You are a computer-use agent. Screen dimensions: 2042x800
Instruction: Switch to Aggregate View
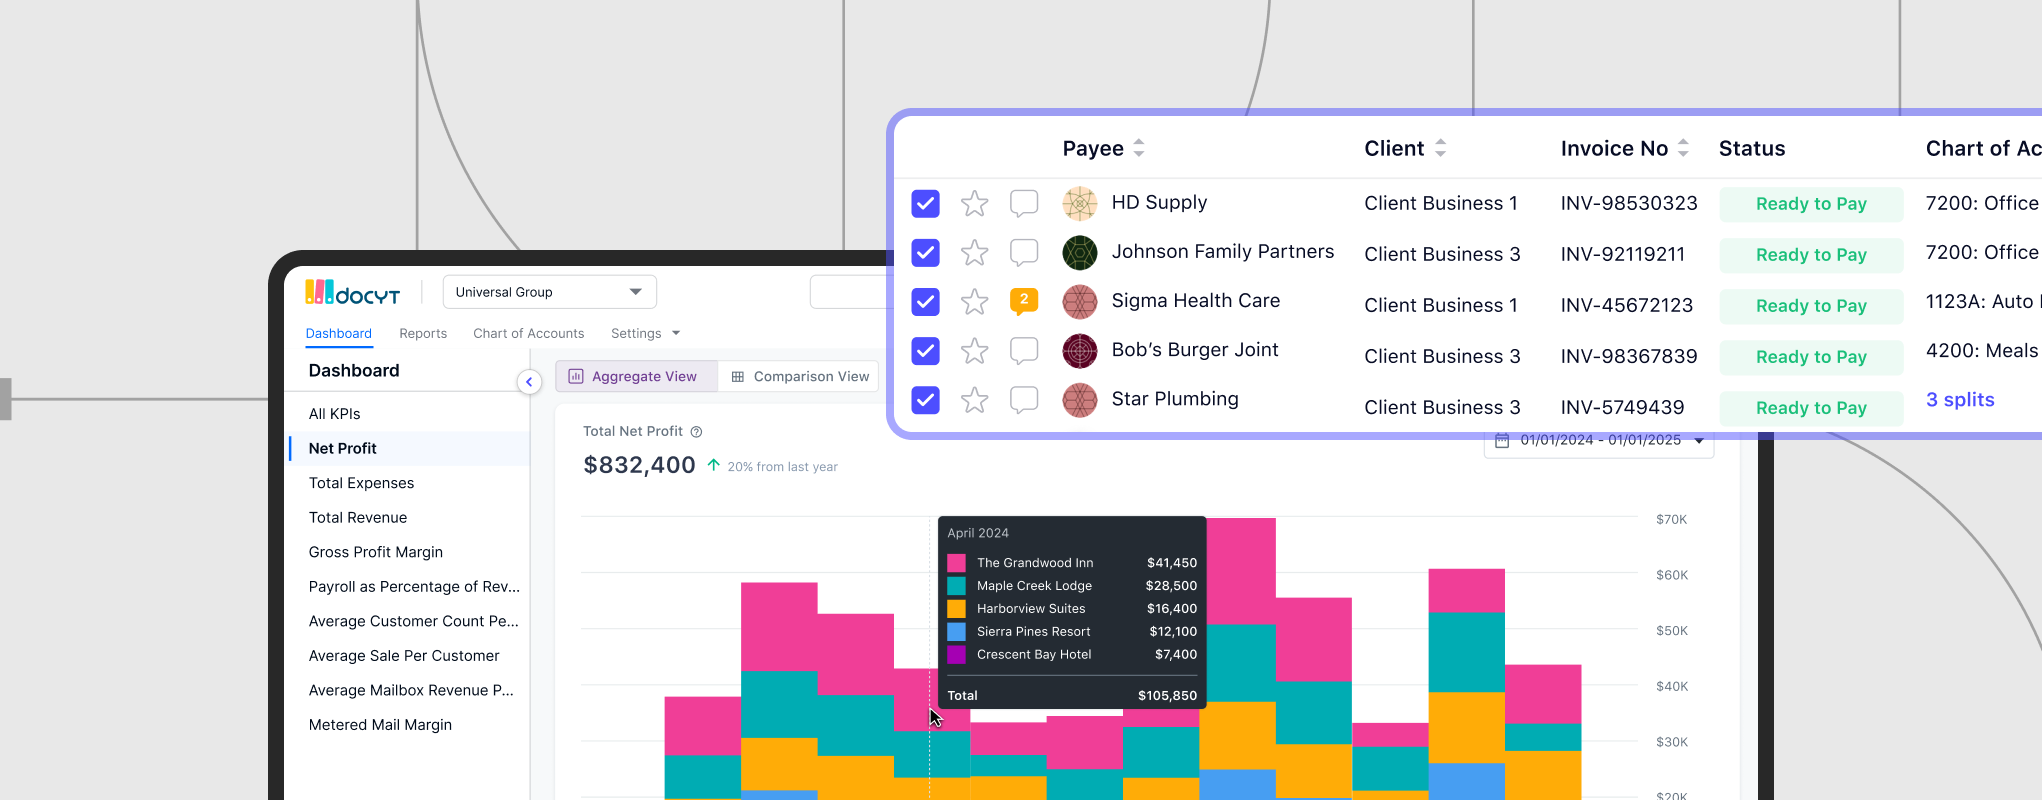click(x=636, y=376)
